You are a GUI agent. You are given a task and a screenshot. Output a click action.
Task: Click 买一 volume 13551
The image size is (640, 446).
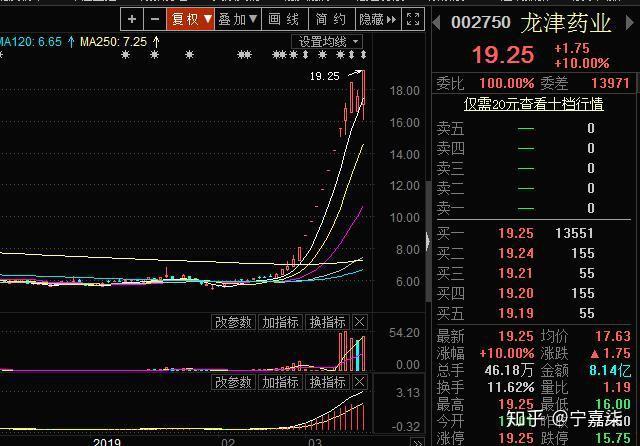(x=574, y=233)
